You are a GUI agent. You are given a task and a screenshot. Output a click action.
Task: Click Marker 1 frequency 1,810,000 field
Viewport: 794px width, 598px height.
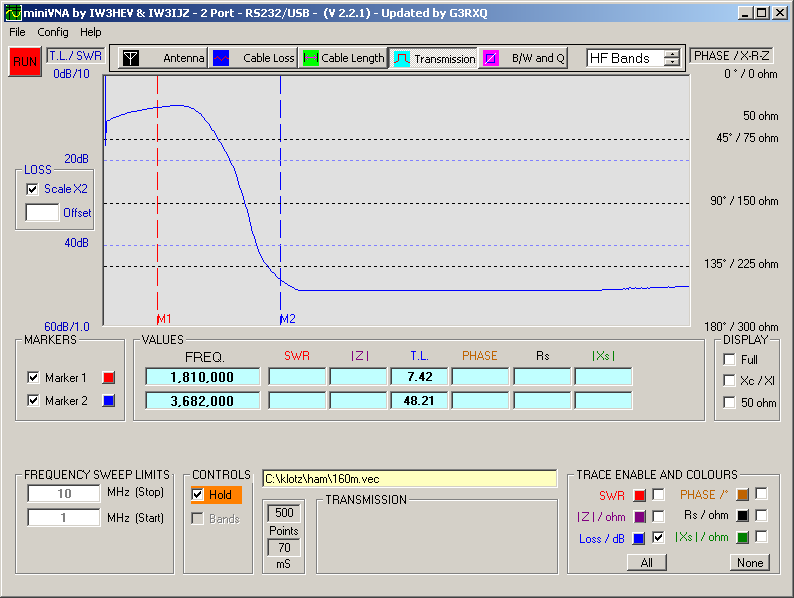coord(203,377)
